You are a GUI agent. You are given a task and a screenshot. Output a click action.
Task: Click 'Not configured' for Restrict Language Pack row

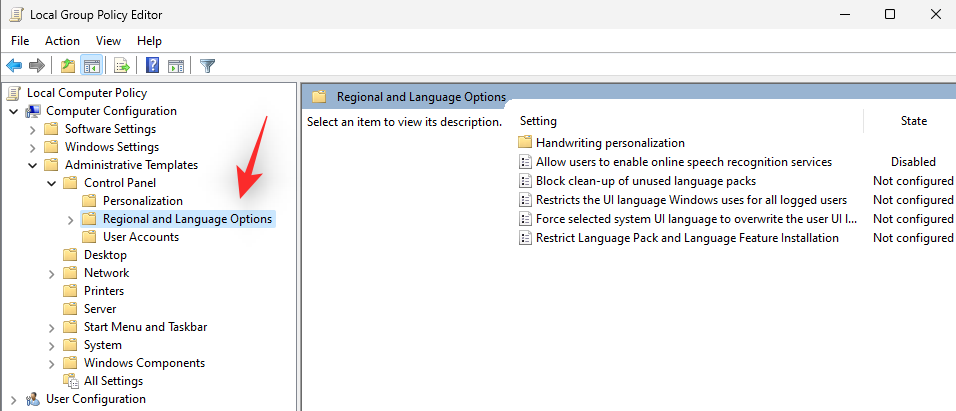pyautogui.click(x=913, y=238)
